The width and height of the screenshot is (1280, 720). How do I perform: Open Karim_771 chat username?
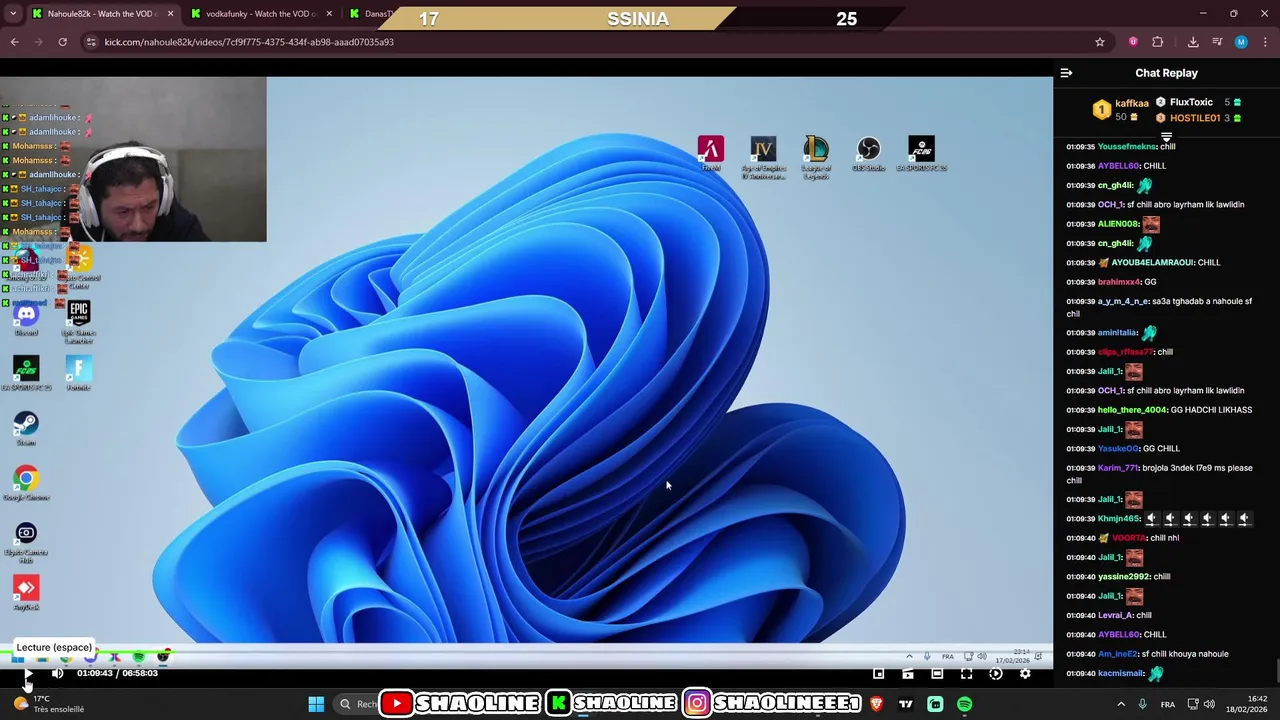(1118, 468)
